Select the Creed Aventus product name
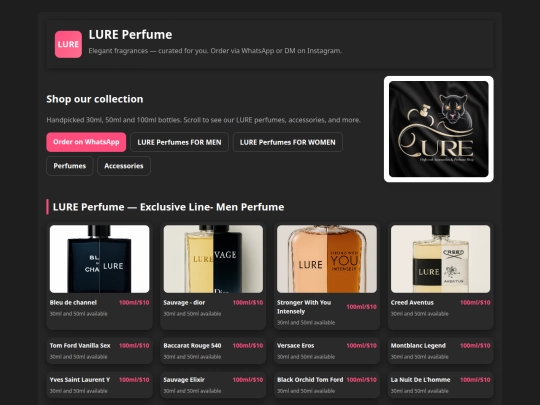 click(412, 302)
